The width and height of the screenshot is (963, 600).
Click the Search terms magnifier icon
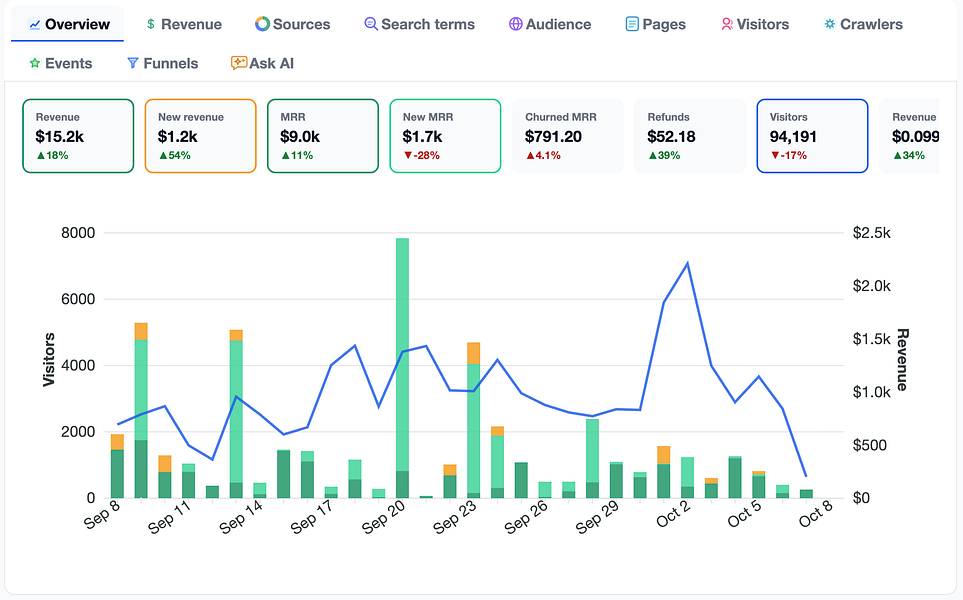(370, 24)
